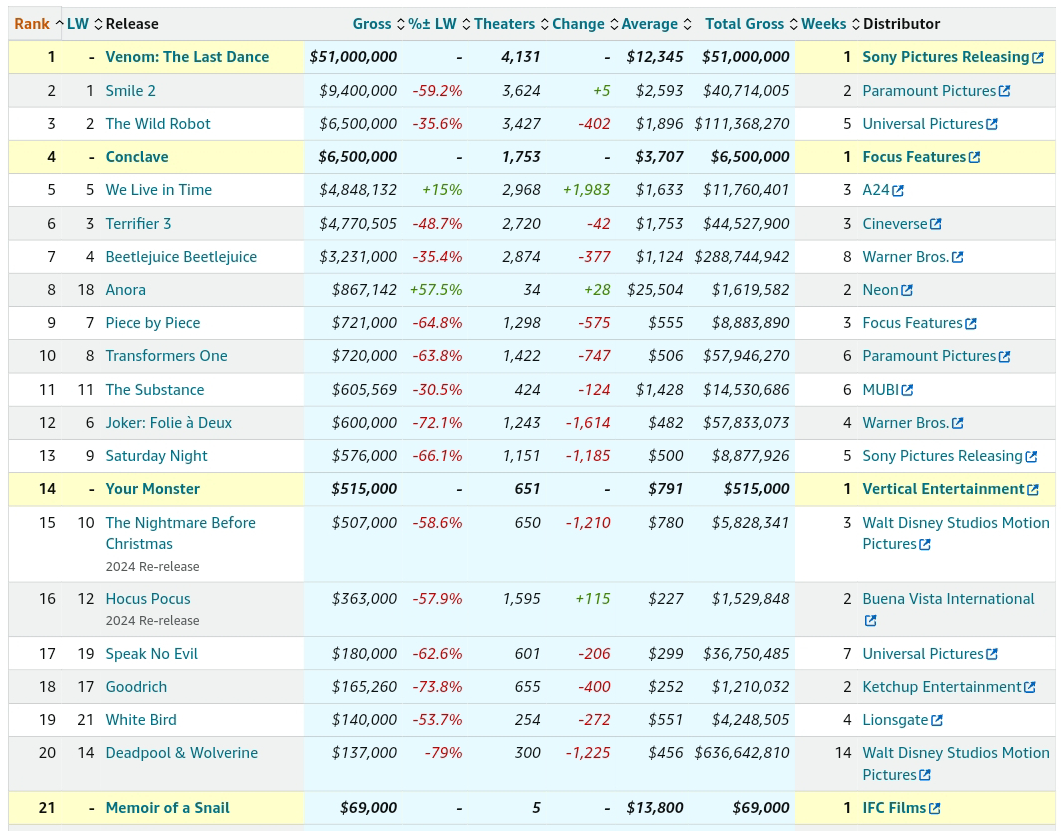This screenshot has width=1061, height=831.
Task: Sort by Gross column header
Action: tap(378, 24)
